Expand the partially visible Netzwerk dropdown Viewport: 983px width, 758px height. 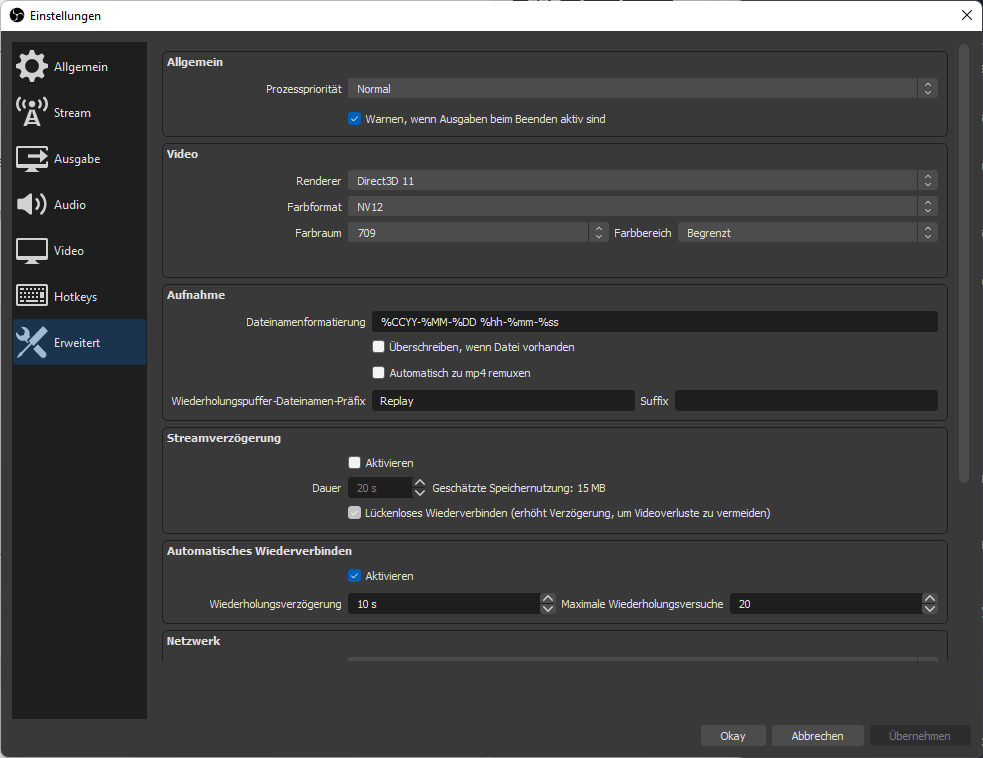(x=643, y=659)
